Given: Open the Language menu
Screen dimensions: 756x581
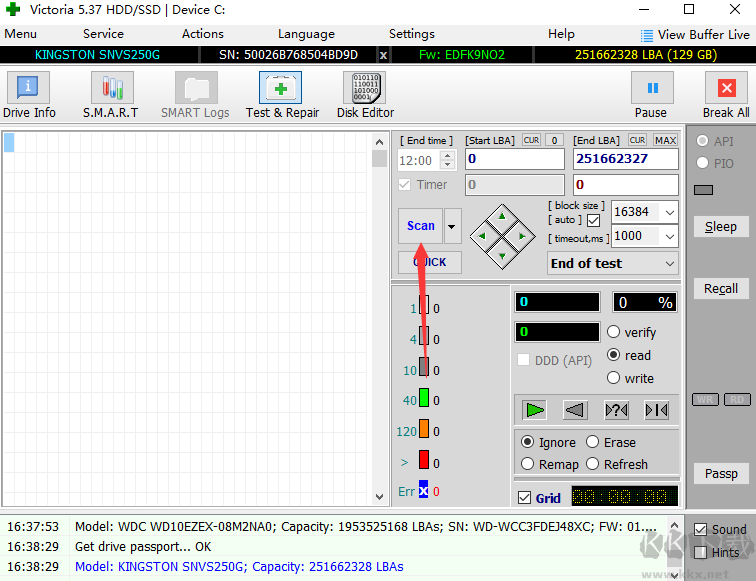Looking at the screenshot, I should (306, 34).
